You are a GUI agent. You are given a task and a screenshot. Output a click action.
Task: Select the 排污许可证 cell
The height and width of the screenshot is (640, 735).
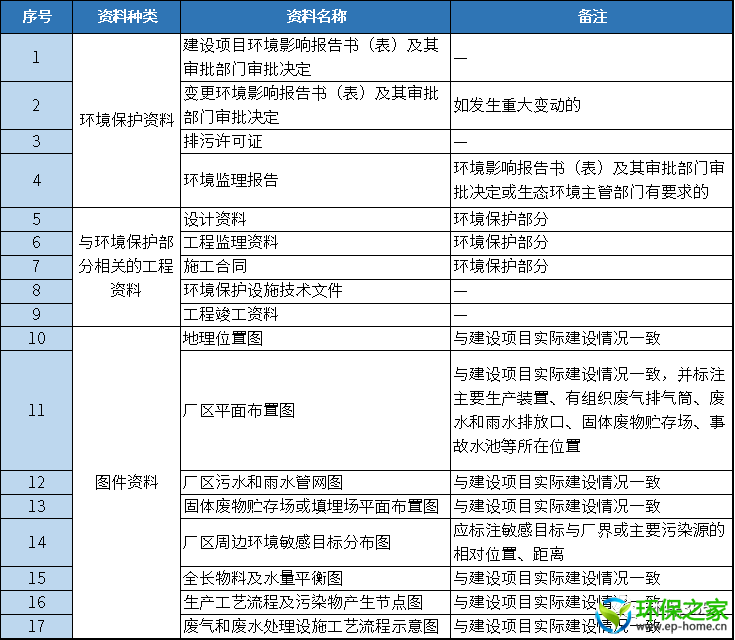[224, 141]
